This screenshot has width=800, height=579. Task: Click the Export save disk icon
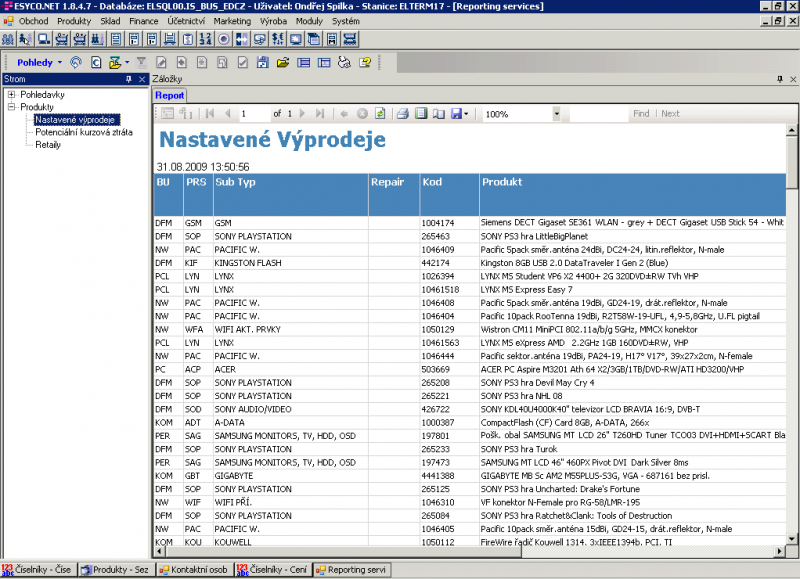click(457, 114)
